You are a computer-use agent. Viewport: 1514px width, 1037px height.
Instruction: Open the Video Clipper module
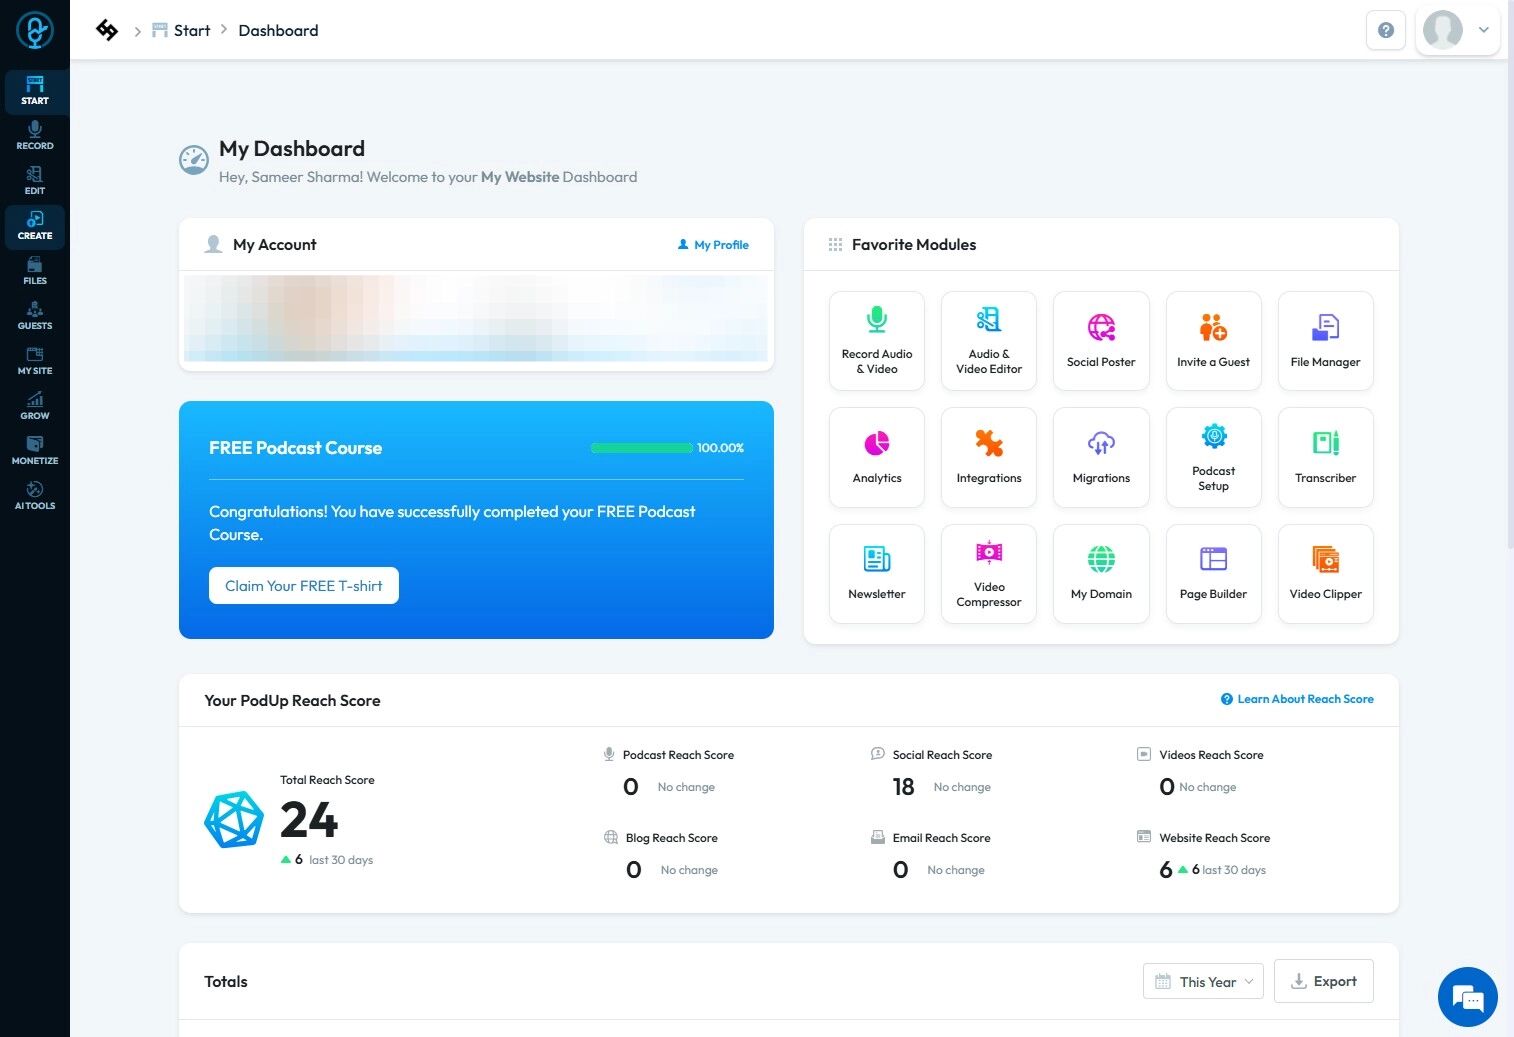(1325, 573)
